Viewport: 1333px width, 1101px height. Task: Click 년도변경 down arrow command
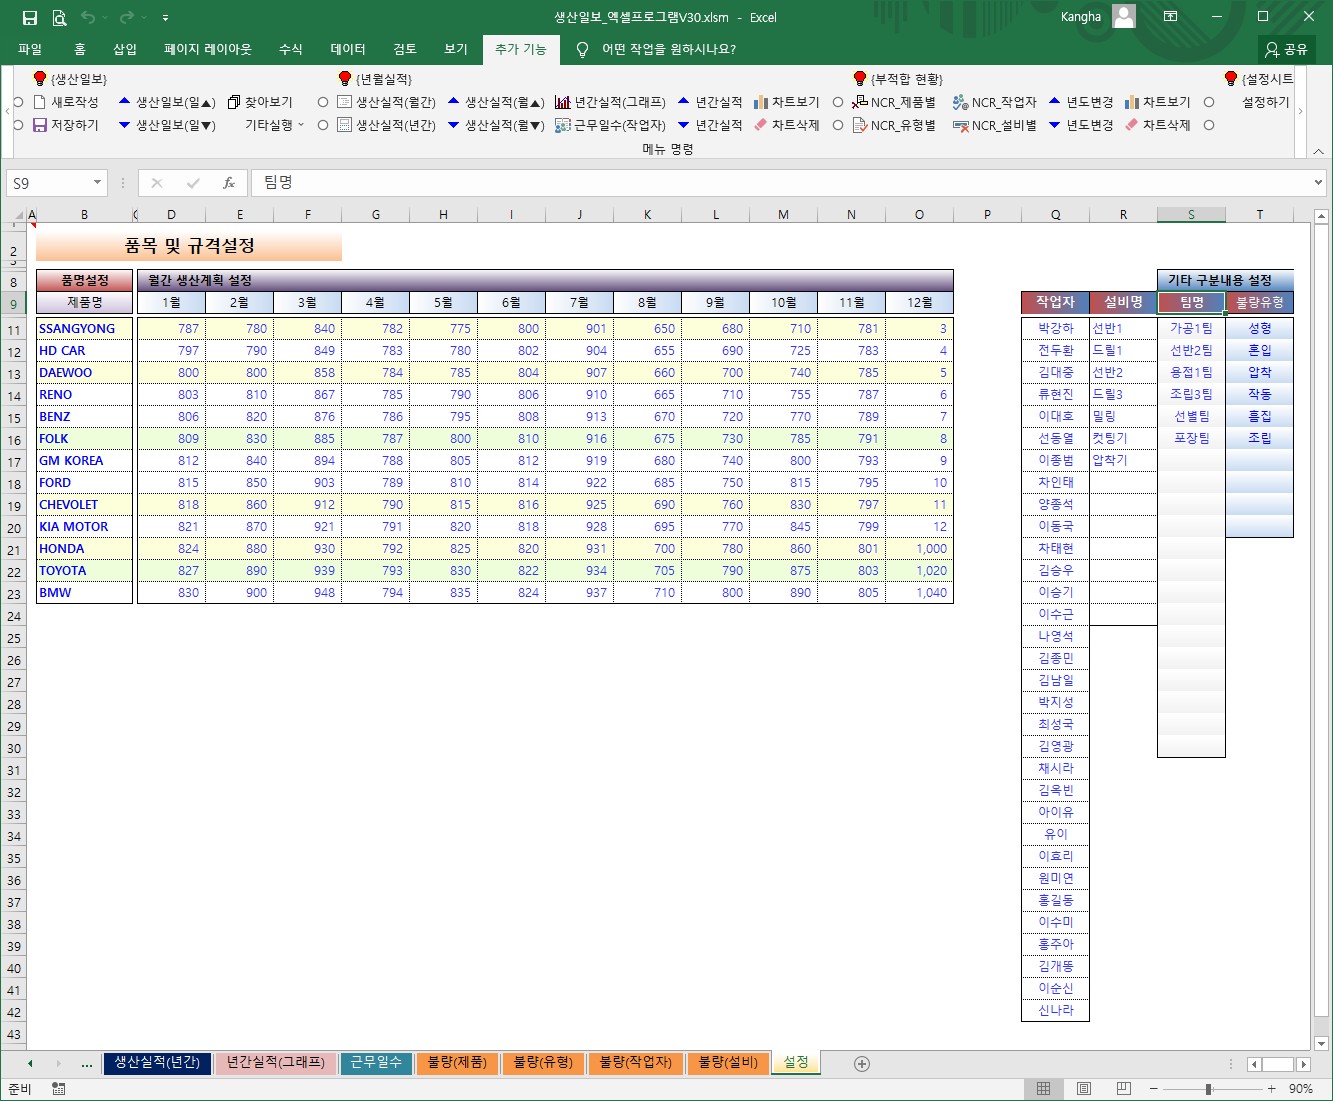[x=1081, y=125]
